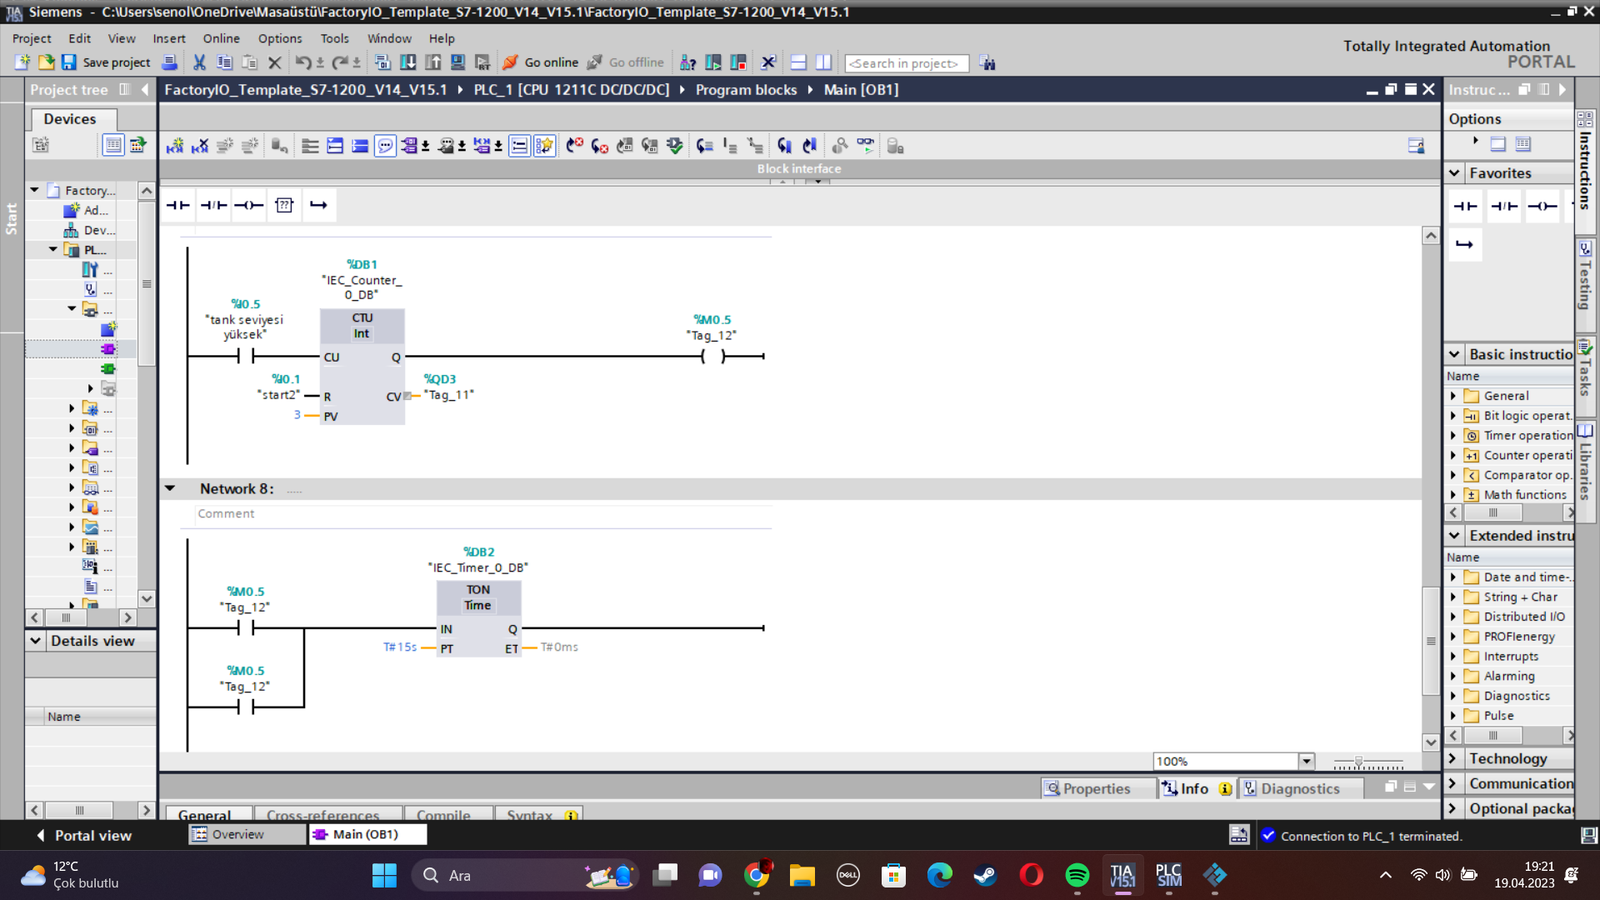The height and width of the screenshot is (900, 1600).
Task: Click Program blocks in the breadcrumb path
Action: tap(746, 90)
